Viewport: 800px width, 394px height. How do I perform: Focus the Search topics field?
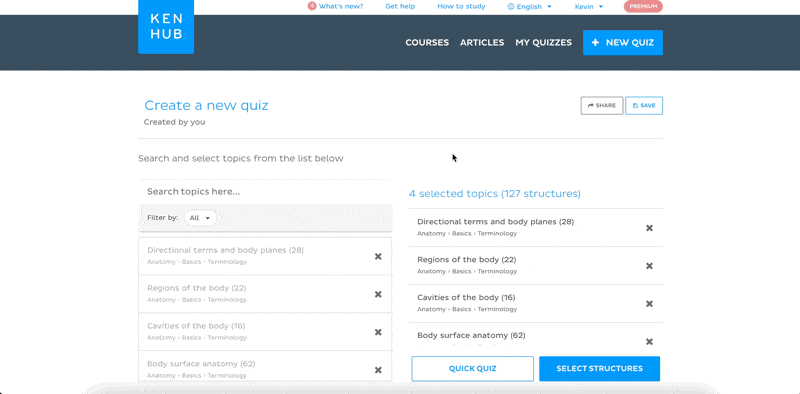coord(265,192)
